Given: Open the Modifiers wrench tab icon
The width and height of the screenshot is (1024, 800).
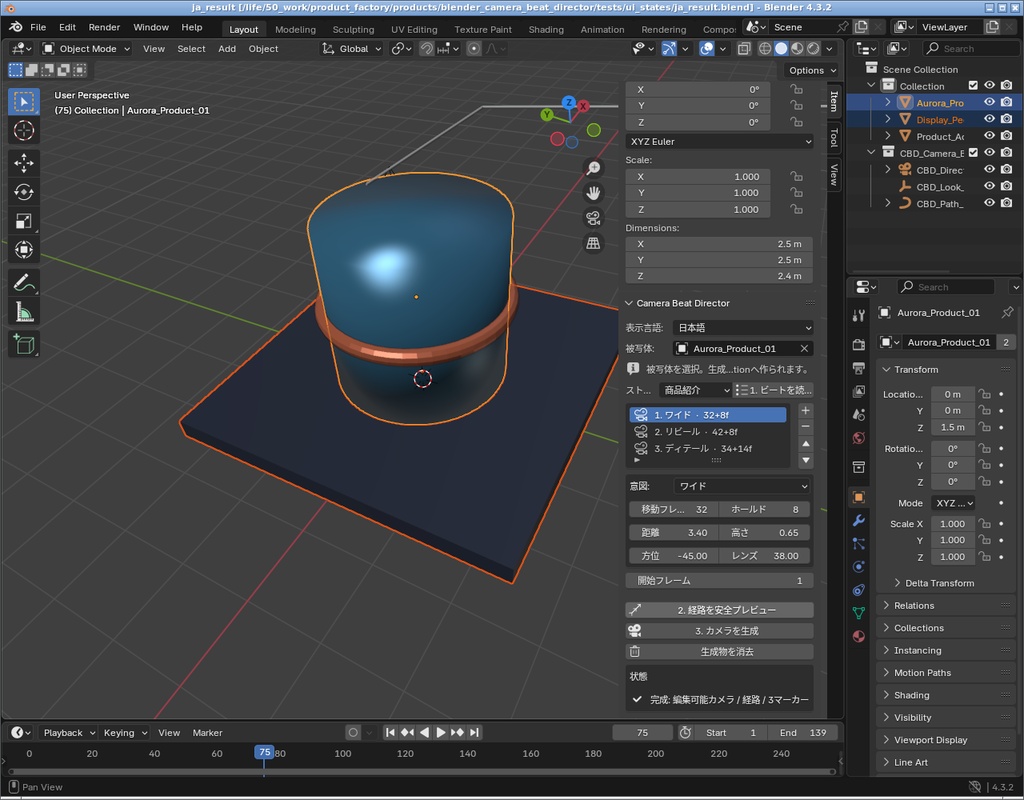Looking at the screenshot, I should coord(859,520).
